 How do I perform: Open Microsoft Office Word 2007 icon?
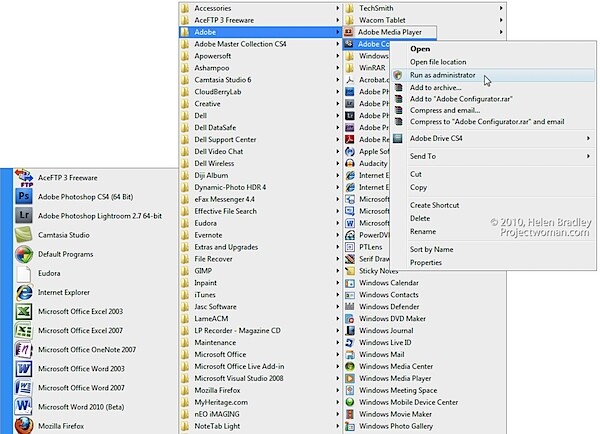coord(24,388)
